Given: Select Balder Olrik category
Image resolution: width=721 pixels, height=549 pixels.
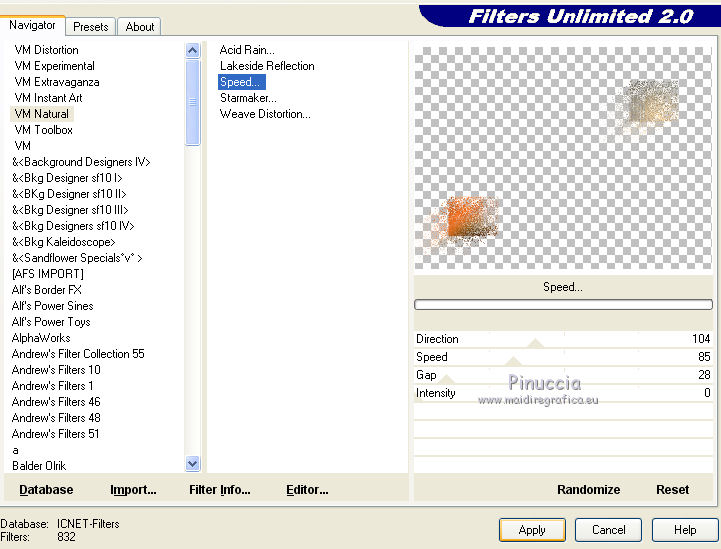Looking at the screenshot, I should pyautogui.click(x=39, y=466).
